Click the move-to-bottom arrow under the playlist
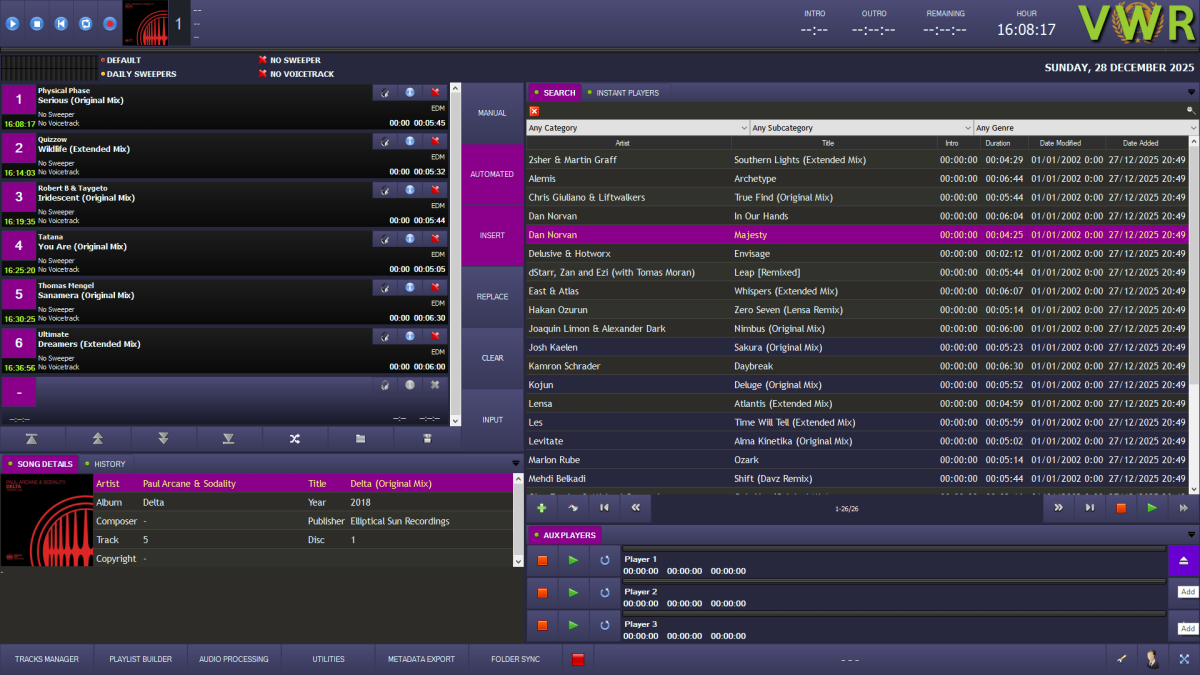 (x=229, y=438)
